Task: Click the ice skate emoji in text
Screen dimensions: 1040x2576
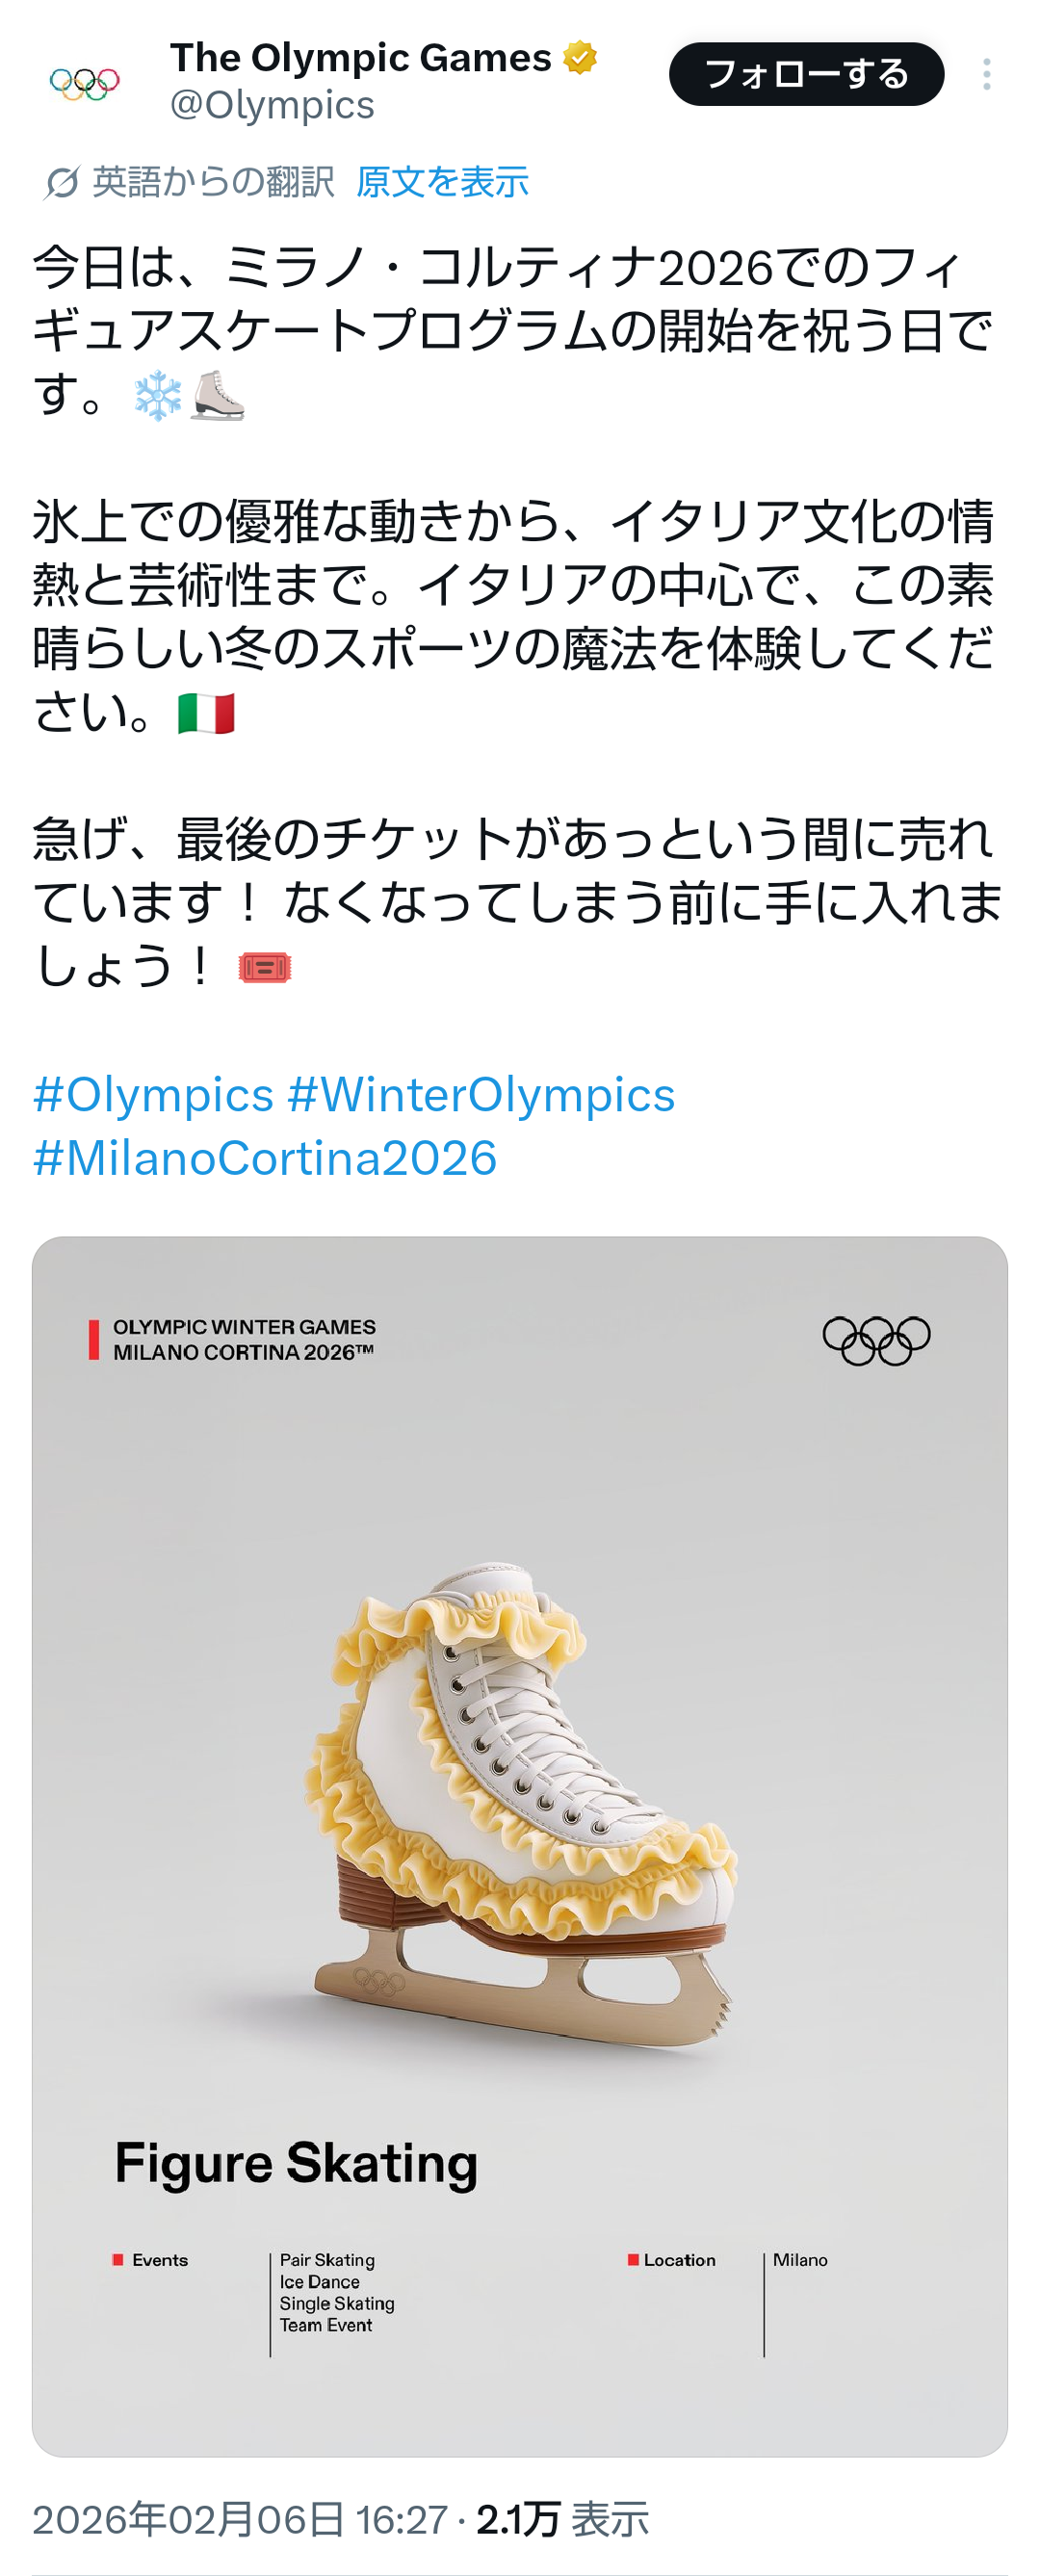Action: (218, 397)
